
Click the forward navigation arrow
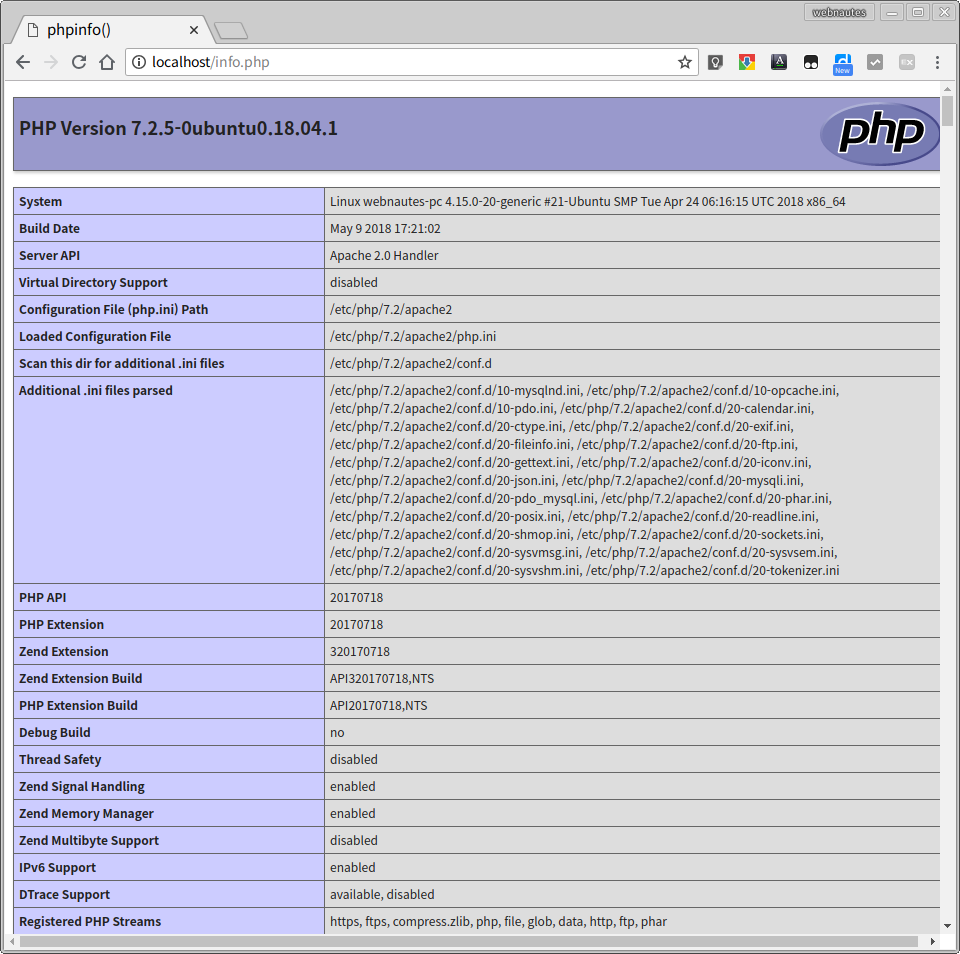pos(51,62)
